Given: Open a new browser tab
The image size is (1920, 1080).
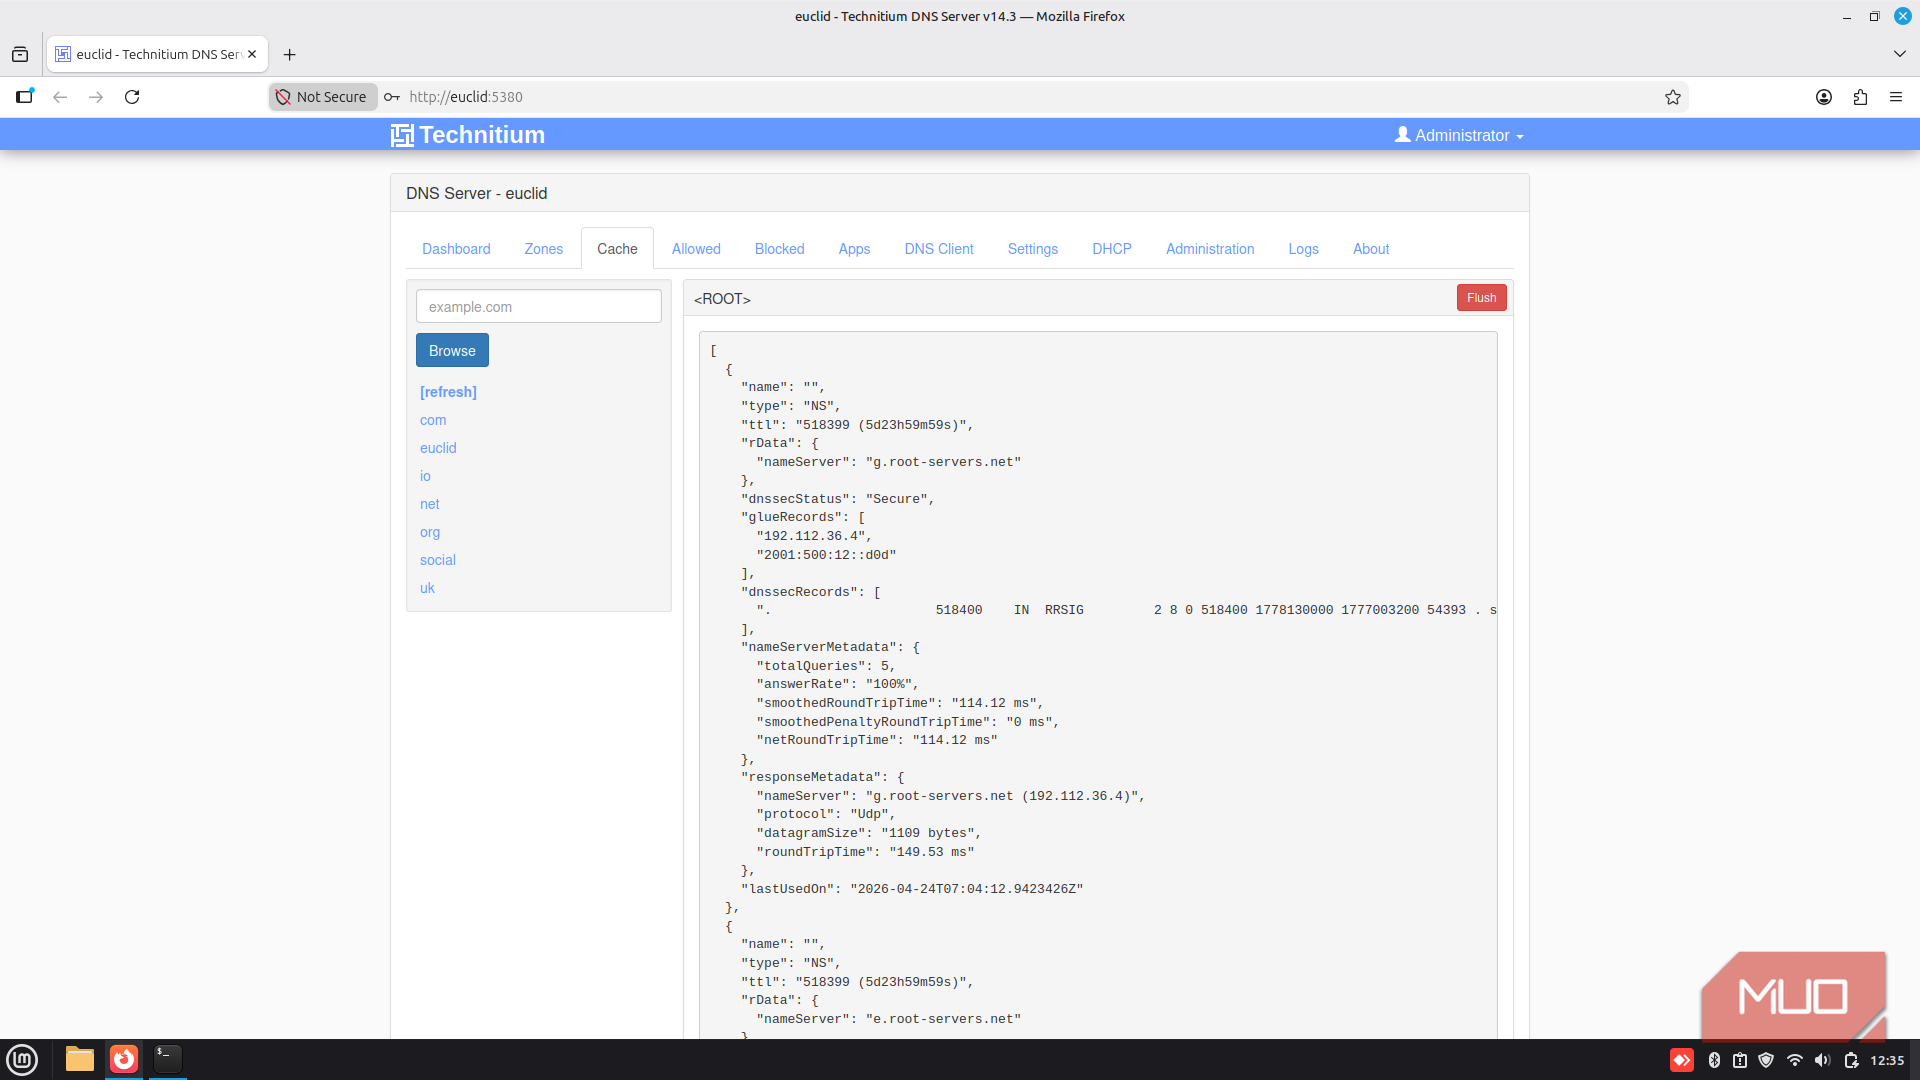Looking at the screenshot, I should pos(289,55).
